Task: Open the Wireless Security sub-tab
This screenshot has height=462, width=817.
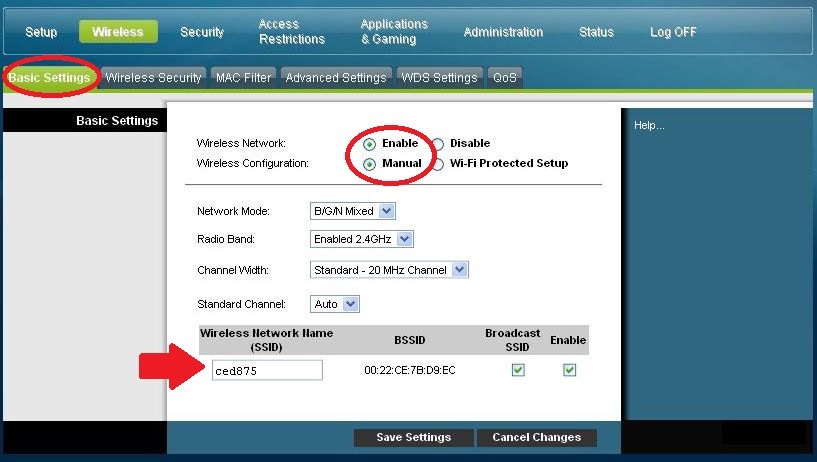Action: pyautogui.click(x=153, y=78)
